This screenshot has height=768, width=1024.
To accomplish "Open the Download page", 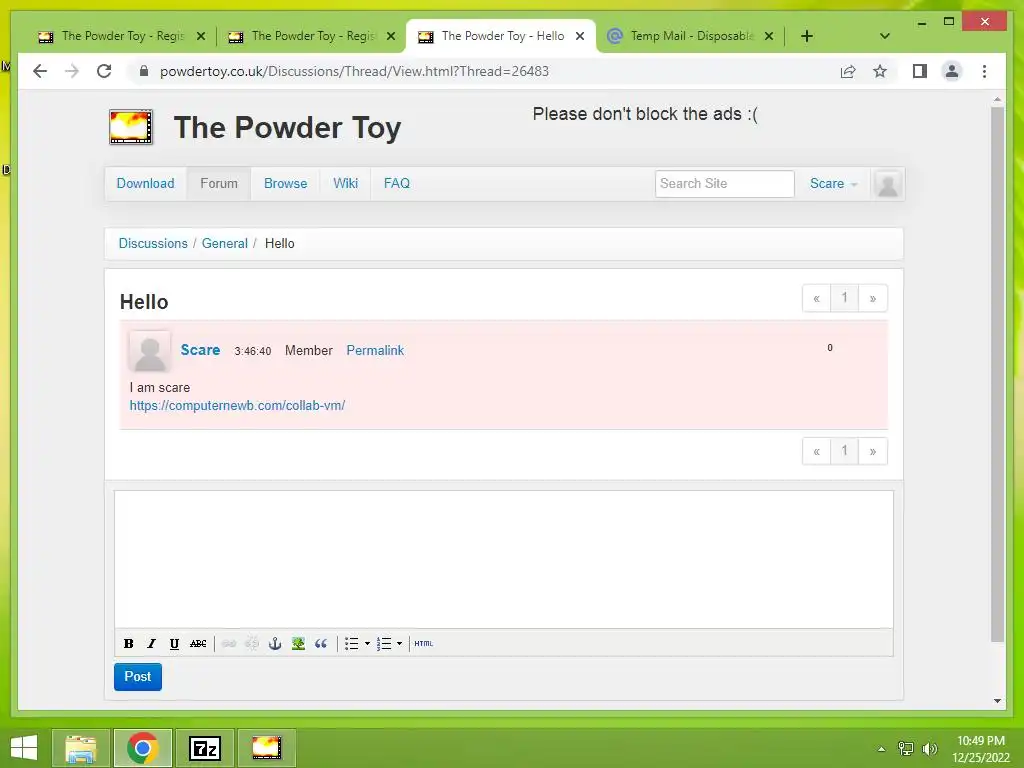I will tap(146, 184).
